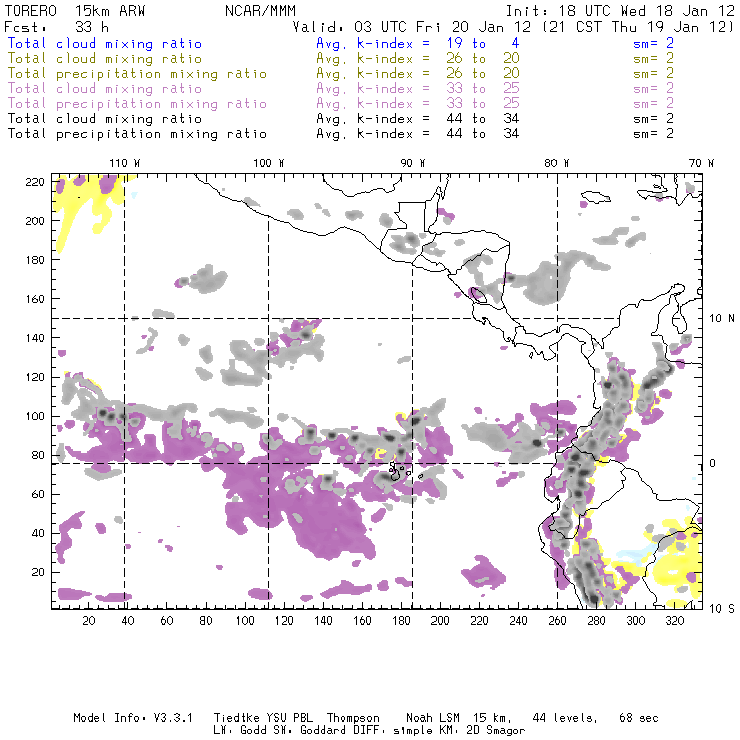The image size is (740, 740).
Task: Click the 'Tiedtke YSU PBL' scheme text
Action: tap(264, 718)
